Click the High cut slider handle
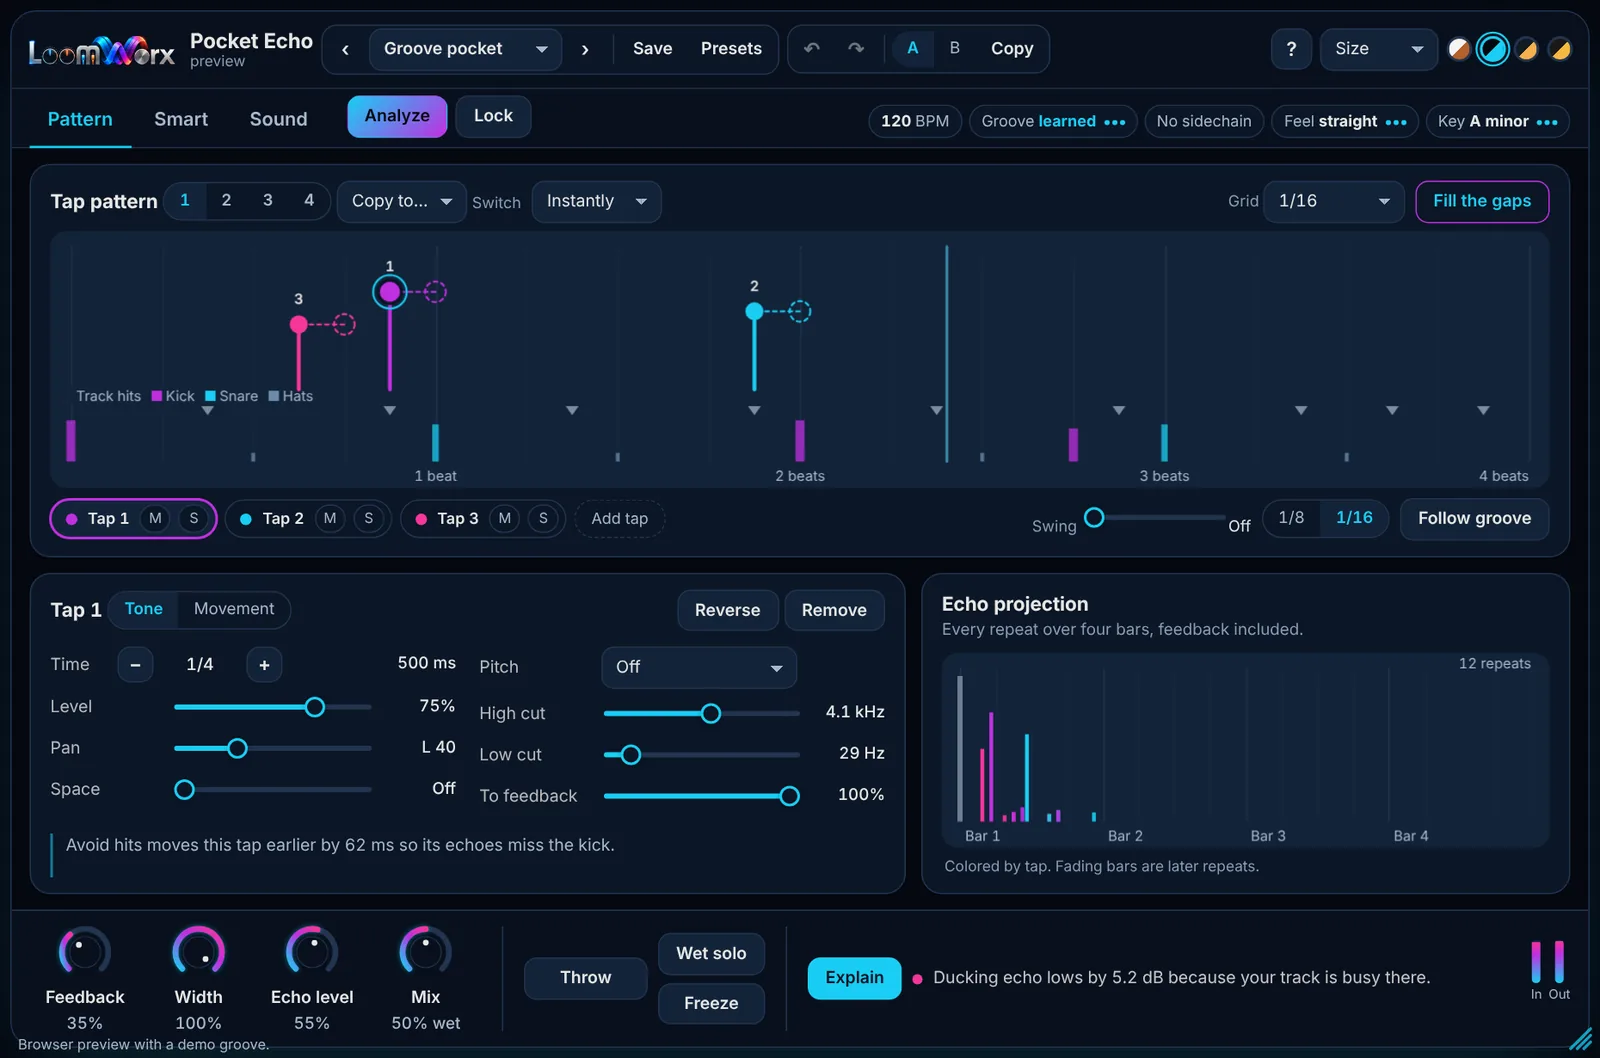Viewport: 1600px width, 1058px height. [711, 713]
